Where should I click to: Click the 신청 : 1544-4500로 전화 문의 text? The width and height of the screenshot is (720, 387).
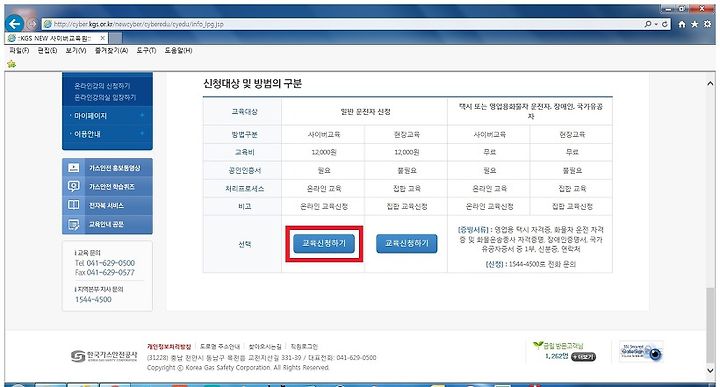[x=530, y=264]
